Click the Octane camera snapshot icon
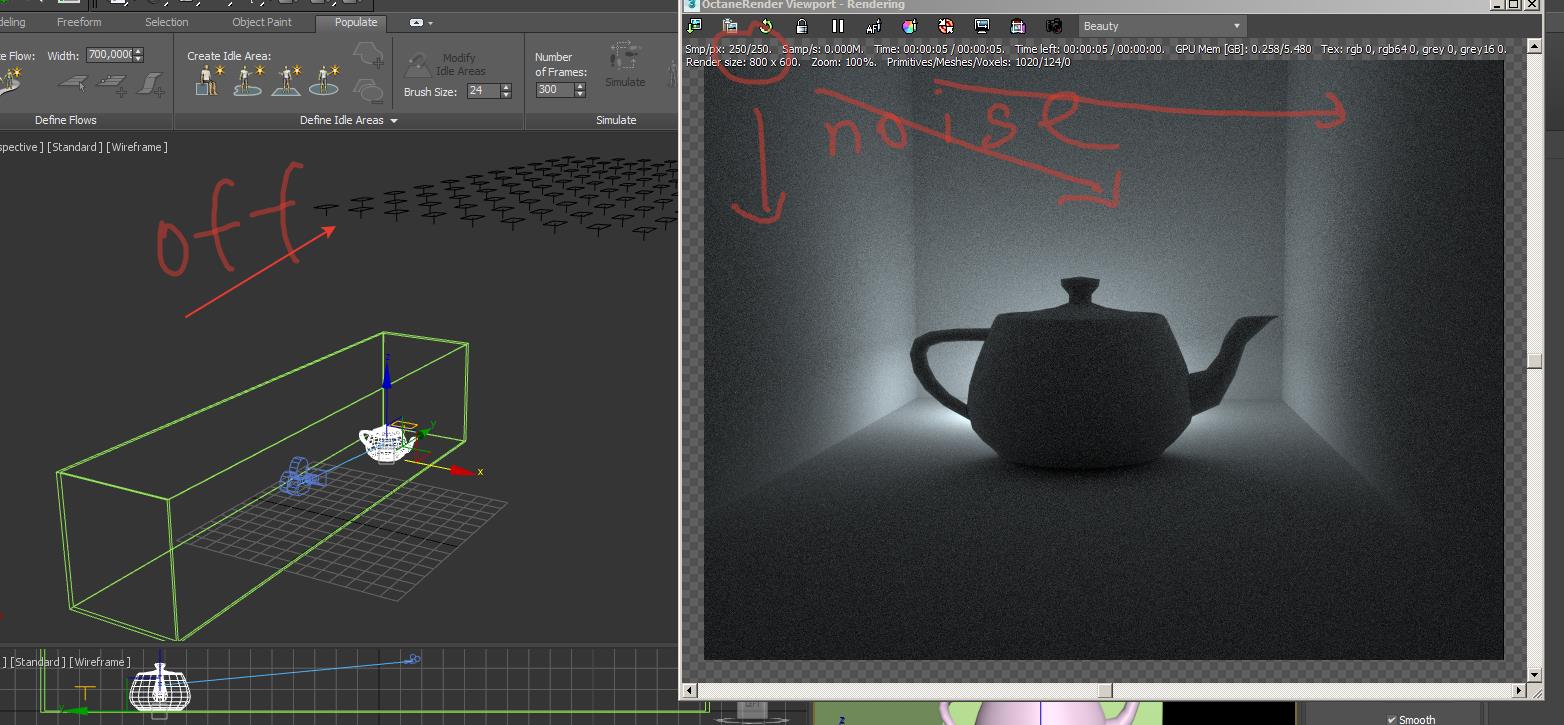 coord(1053,26)
